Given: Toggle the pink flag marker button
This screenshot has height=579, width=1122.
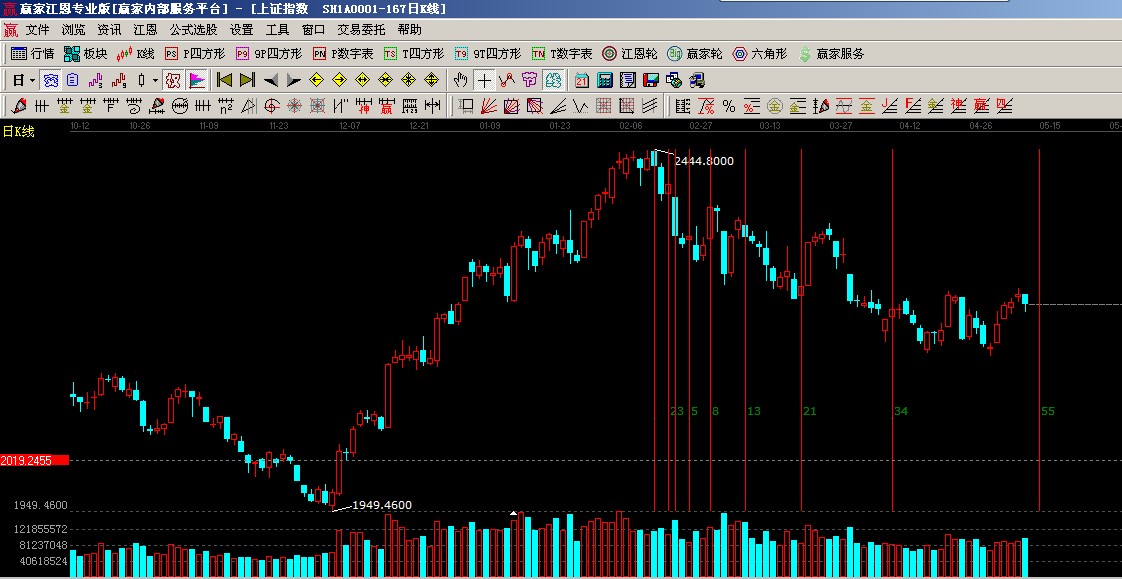Looking at the screenshot, I should coord(197,80).
